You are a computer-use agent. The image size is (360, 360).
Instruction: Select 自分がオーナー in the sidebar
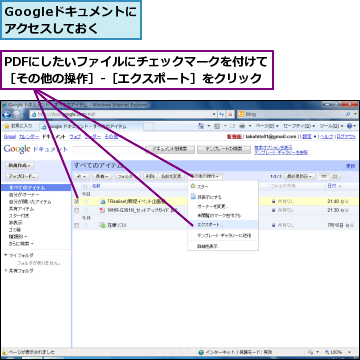pyautogui.click(x=24, y=195)
